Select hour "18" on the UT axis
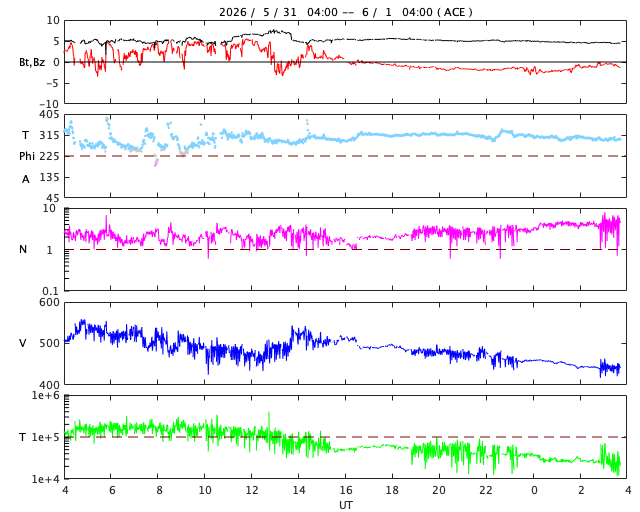This screenshot has height=512, width=640. (392, 490)
